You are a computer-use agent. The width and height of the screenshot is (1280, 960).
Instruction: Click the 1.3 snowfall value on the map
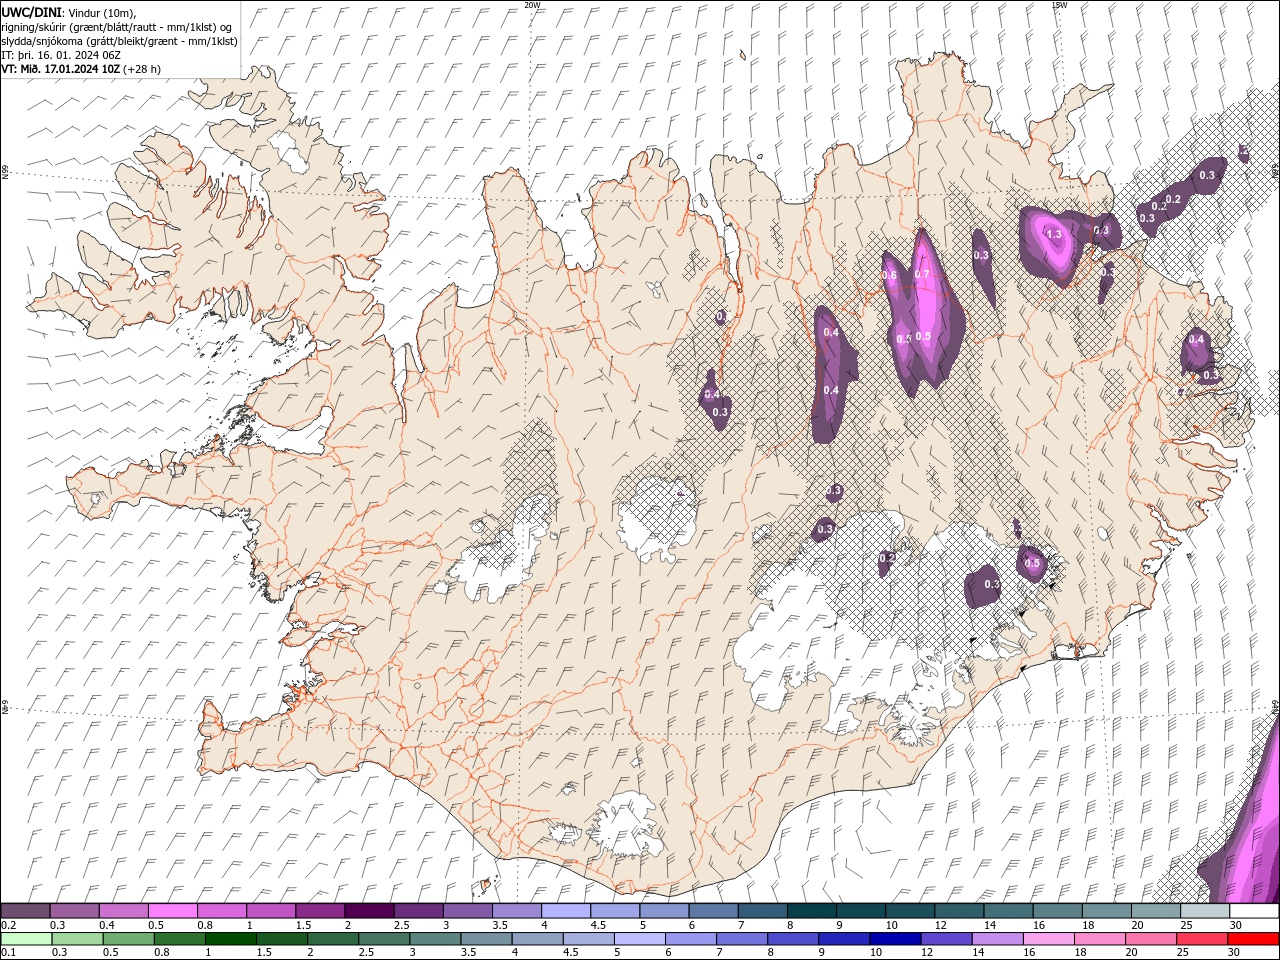point(1053,234)
